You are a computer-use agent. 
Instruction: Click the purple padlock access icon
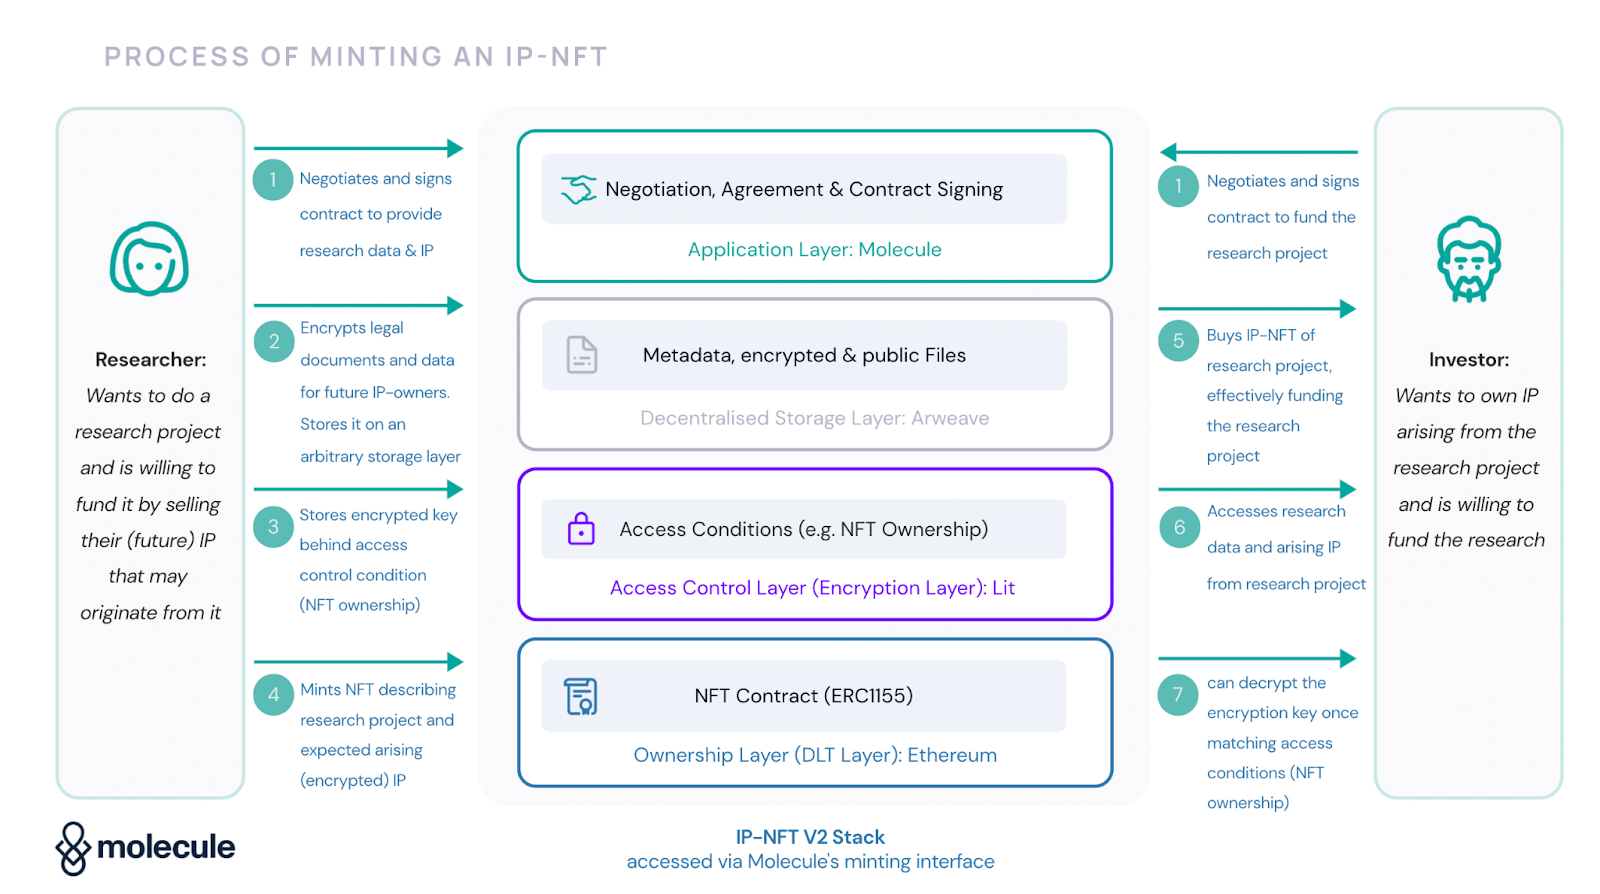[581, 528]
